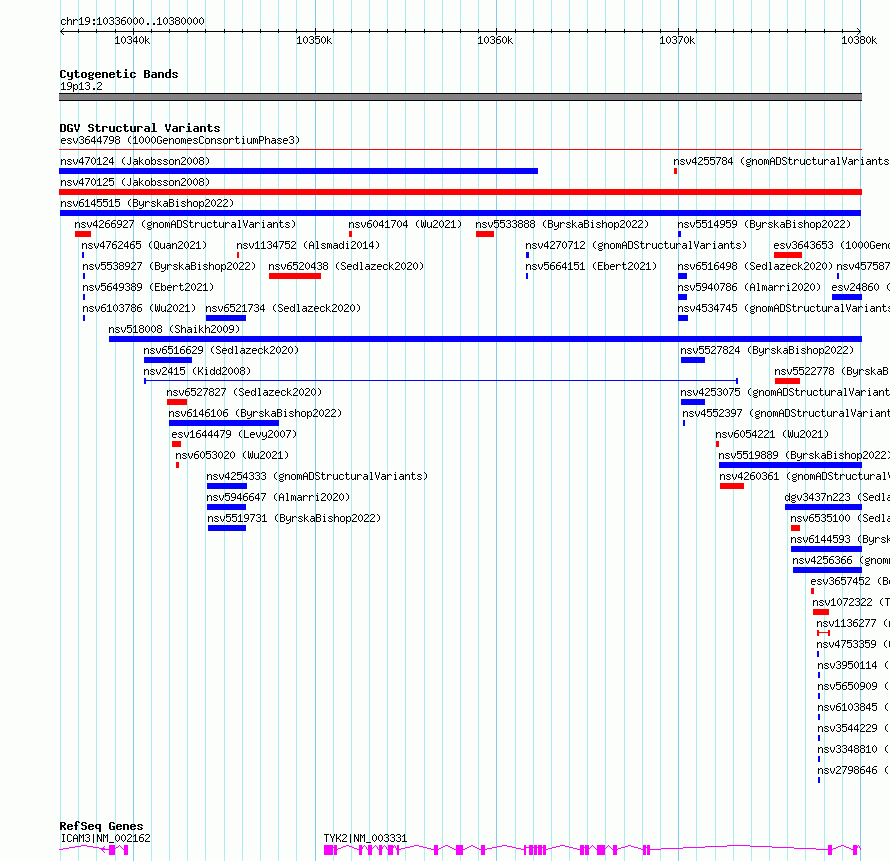Click the nsv2415 (Kidd2008) variant label

pyautogui.click(x=197, y=371)
